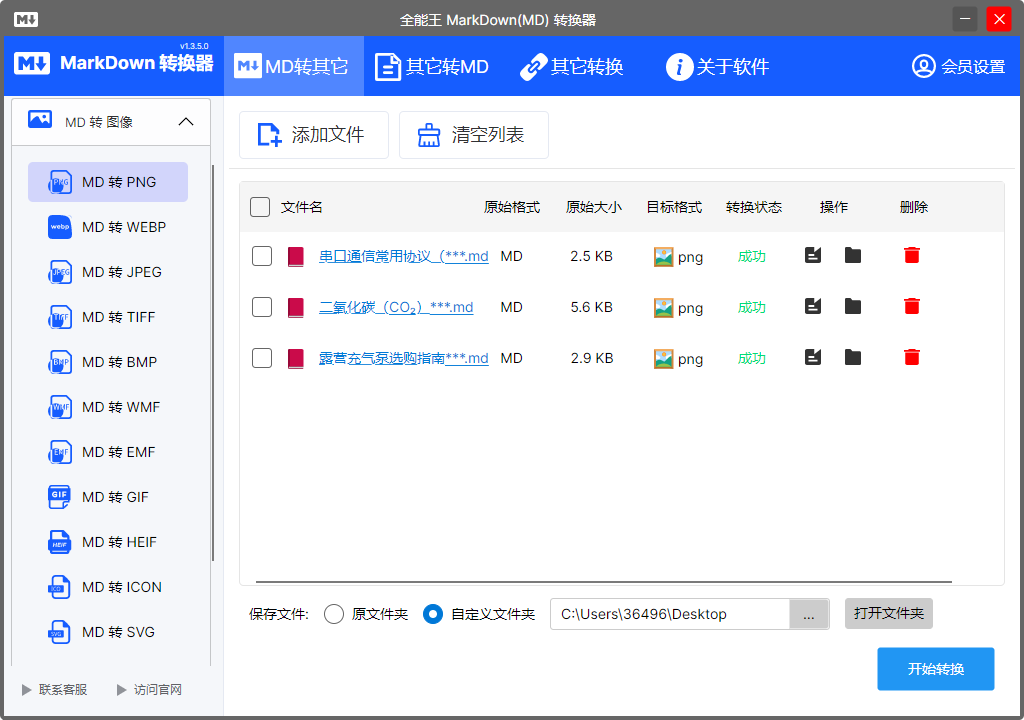Image resolution: width=1024 pixels, height=720 pixels.
Task: Open the 二氧化碳_(CO₂)_***.md link
Action: click(396, 307)
